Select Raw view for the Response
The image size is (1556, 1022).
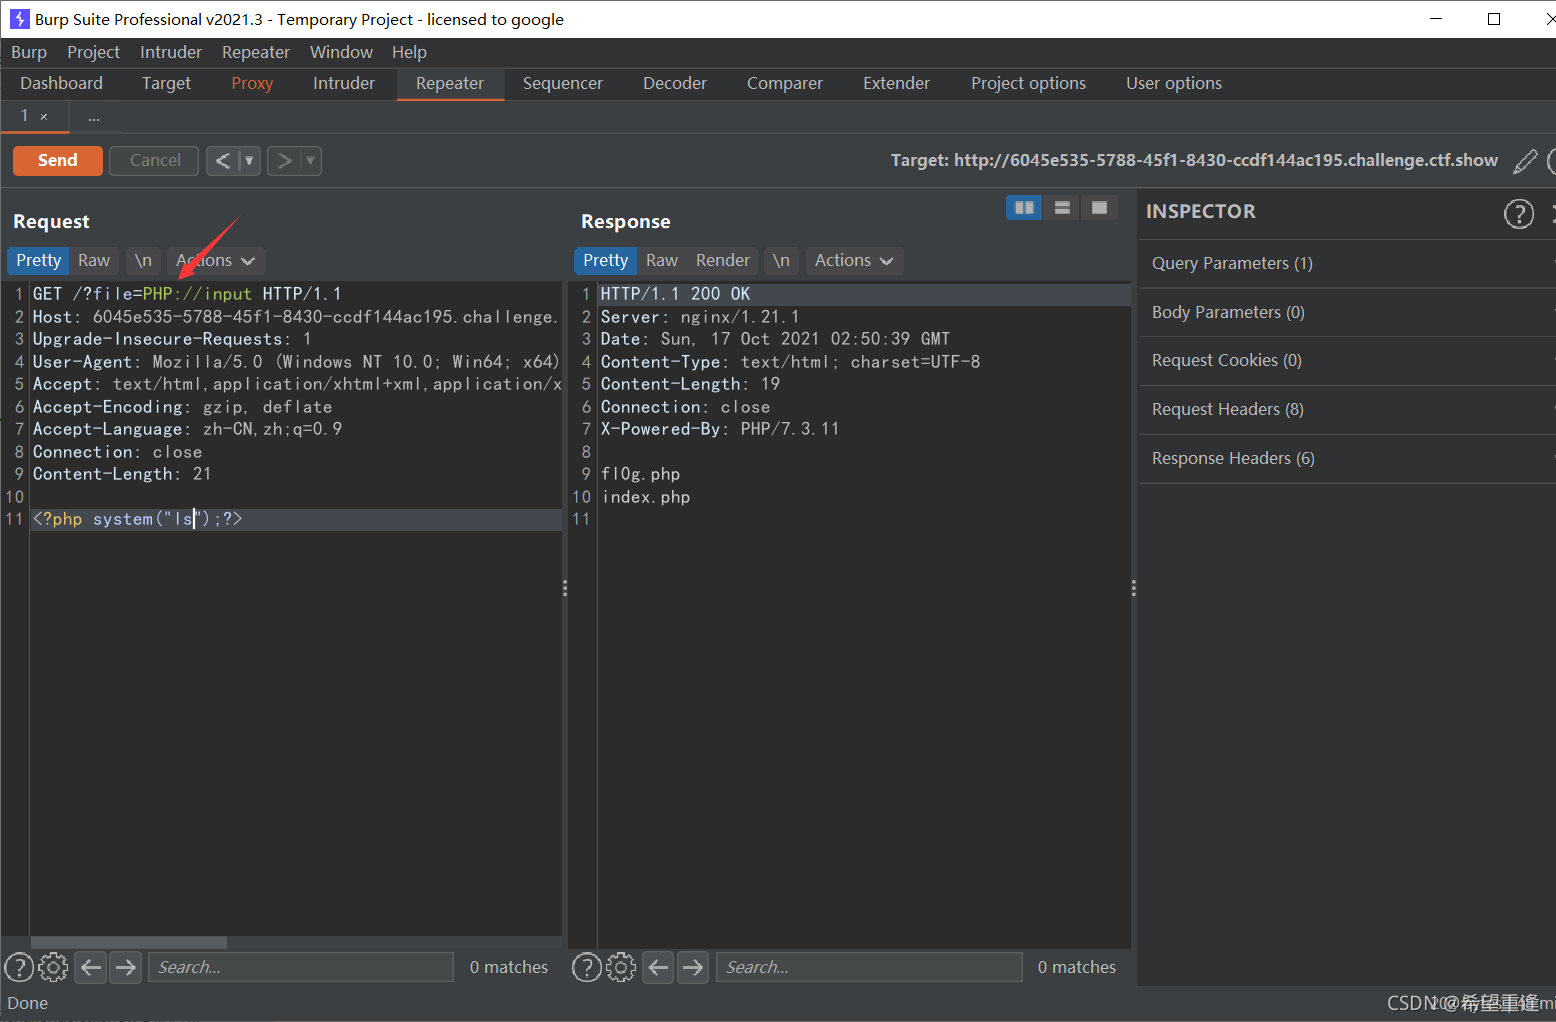662,260
